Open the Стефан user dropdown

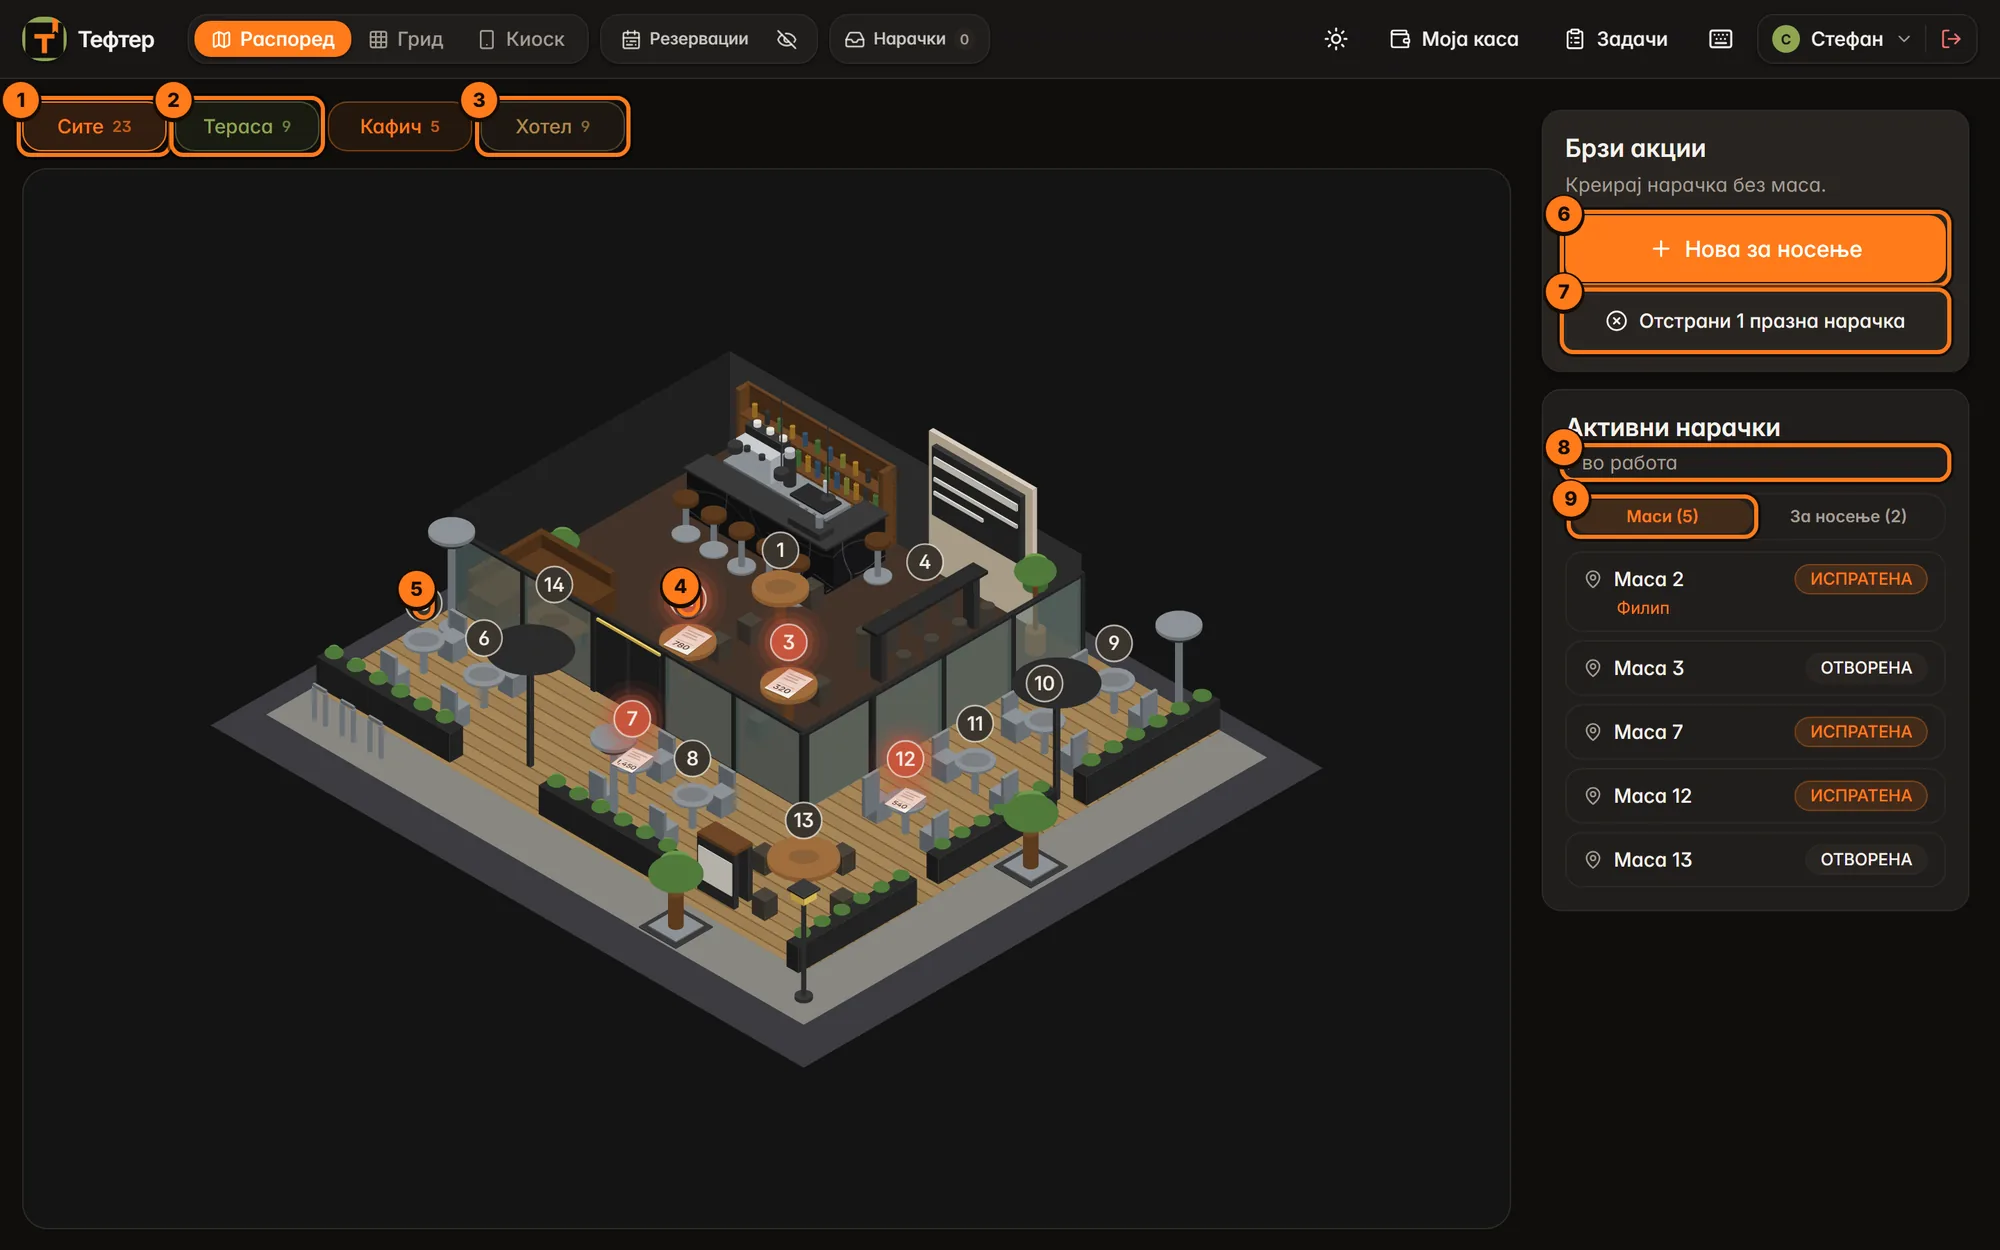pyautogui.click(x=1841, y=39)
